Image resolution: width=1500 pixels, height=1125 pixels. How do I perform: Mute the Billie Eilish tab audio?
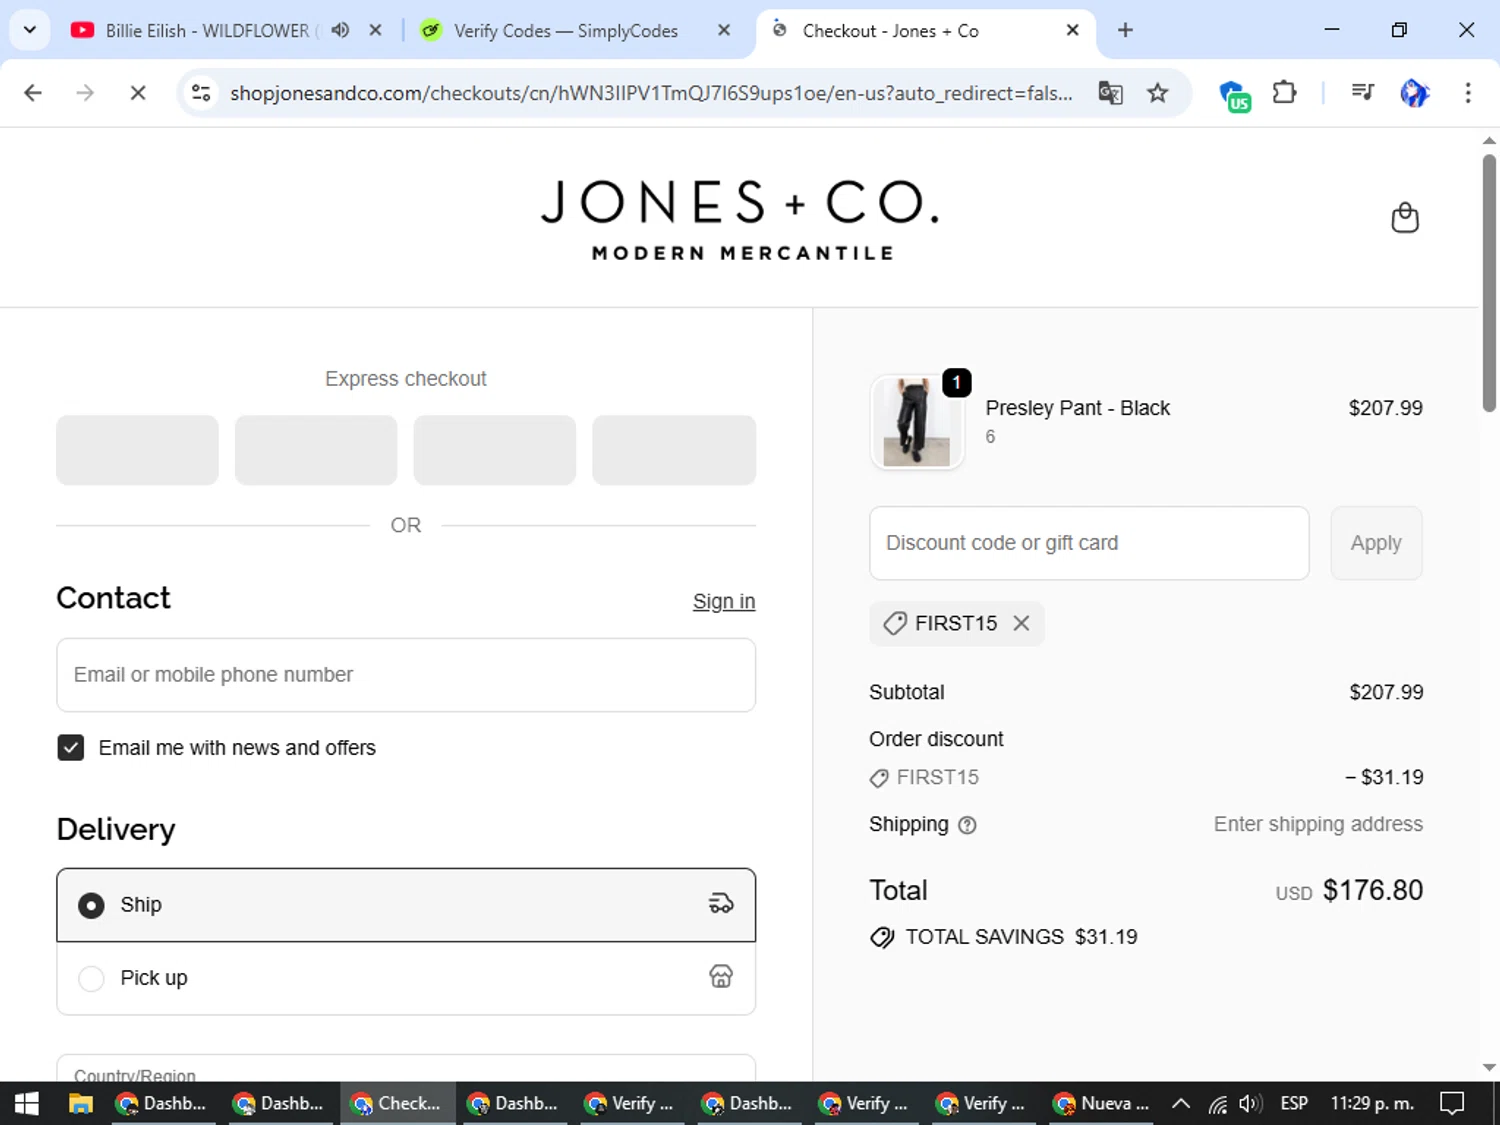pos(340,30)
